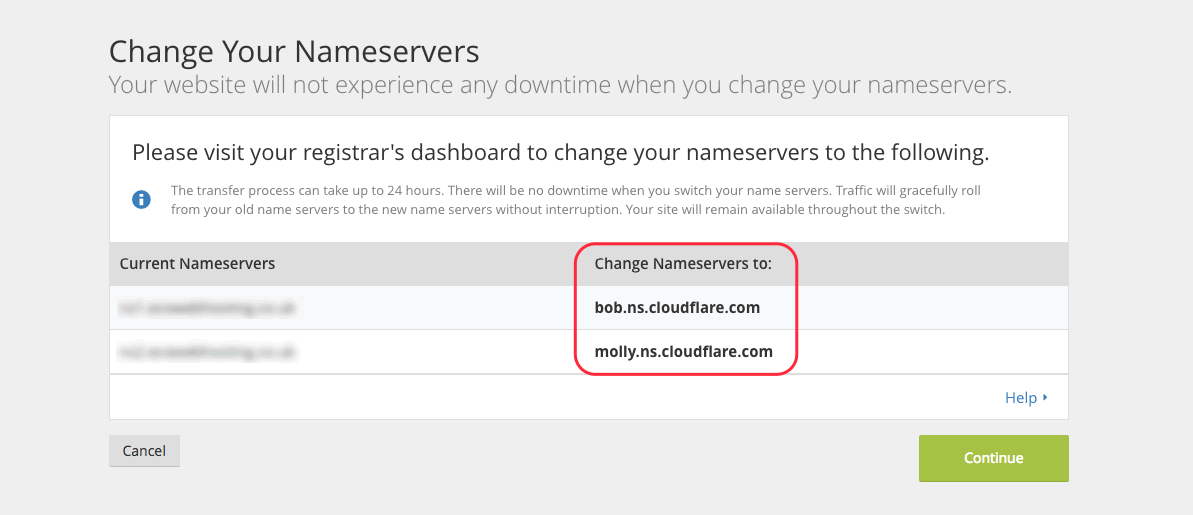Click the downtime subtitle below the title
Screen dimensions: 1193x515
coord(560,85)
